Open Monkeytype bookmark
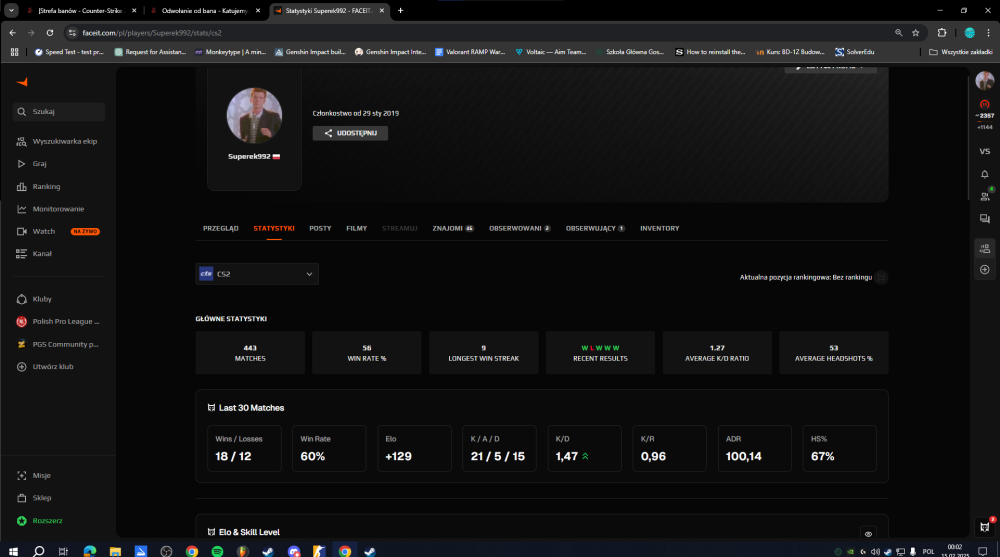The width and height of the screenshot is (1000, 557). (230, 52)
